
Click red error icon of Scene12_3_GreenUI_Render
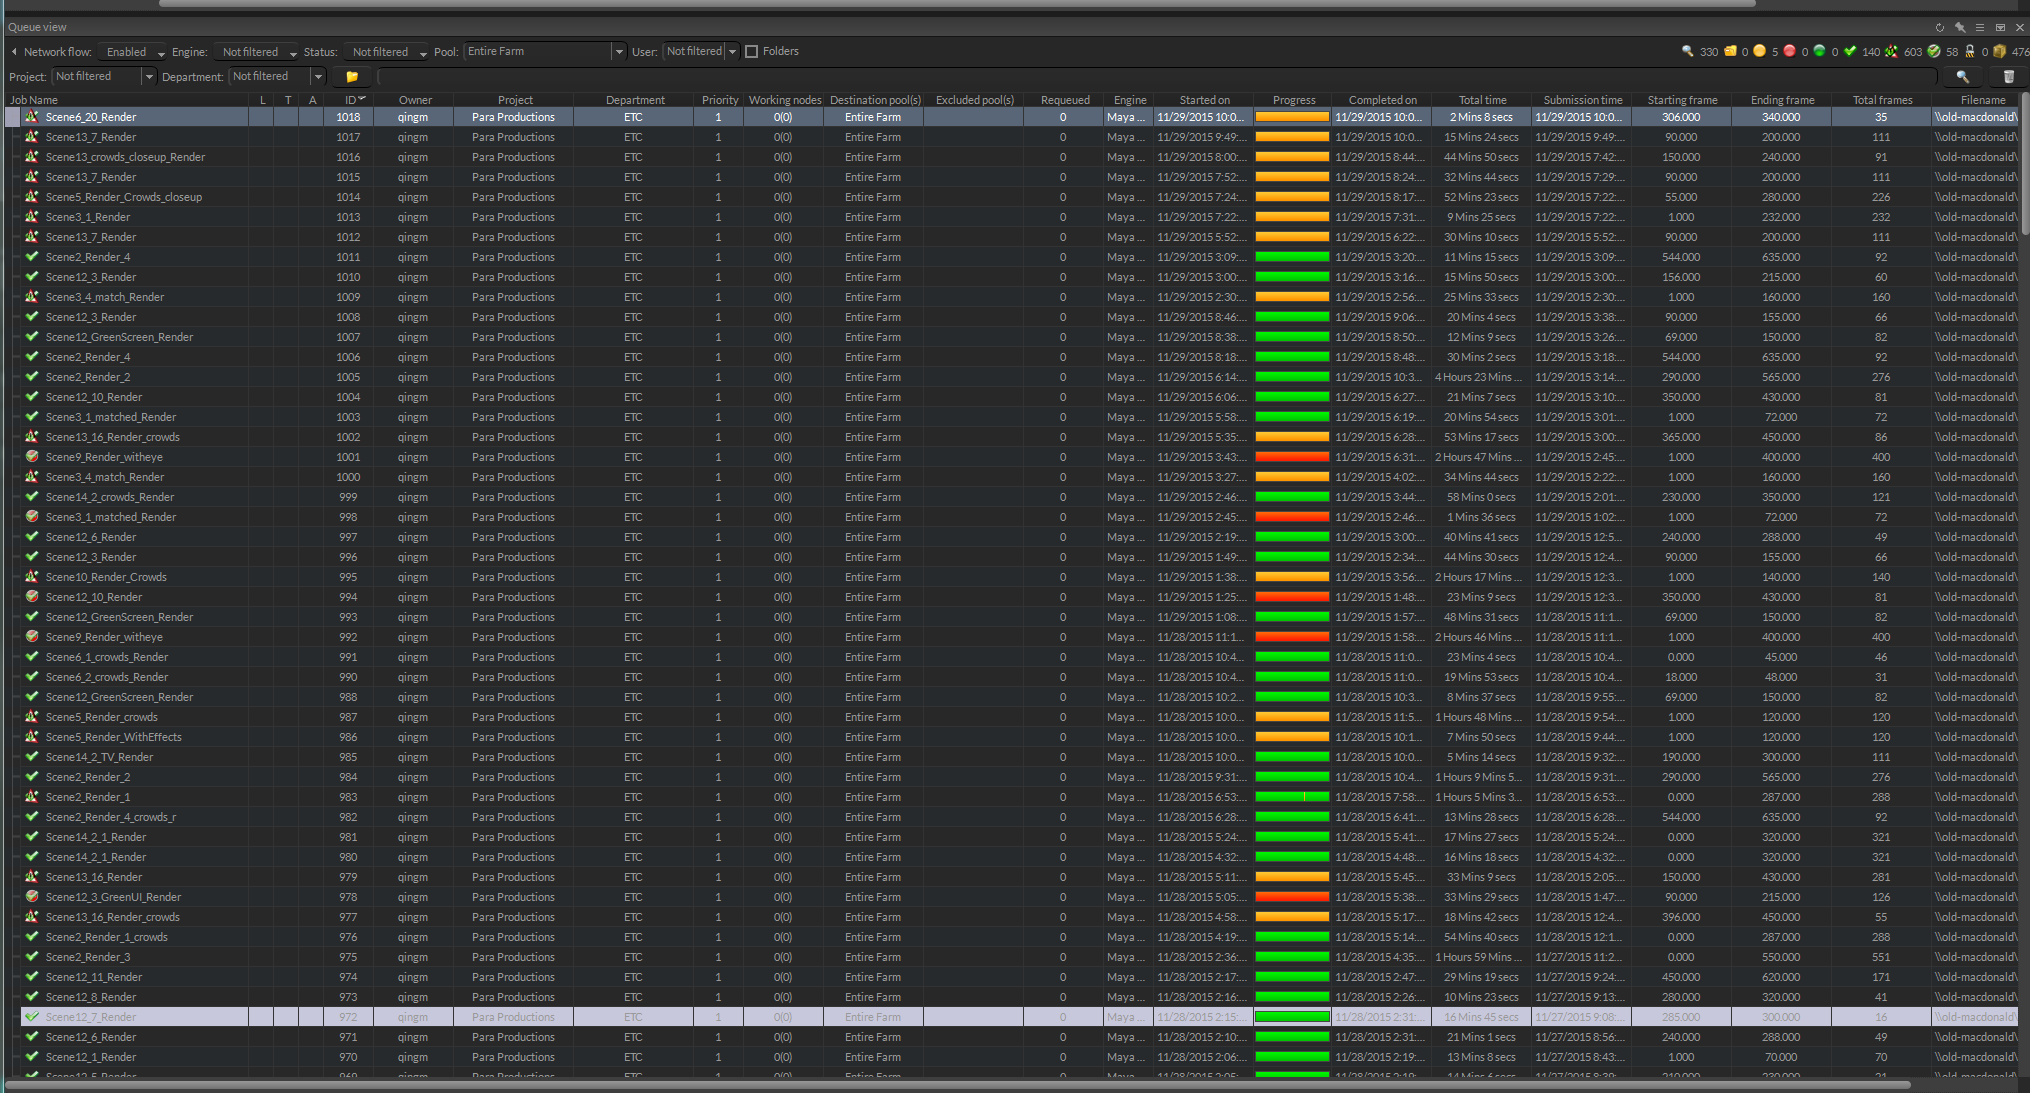(32, 897)
